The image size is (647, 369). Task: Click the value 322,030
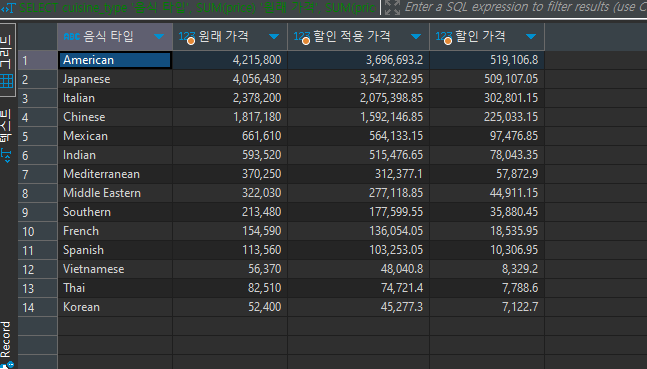(x=261, y=193)
